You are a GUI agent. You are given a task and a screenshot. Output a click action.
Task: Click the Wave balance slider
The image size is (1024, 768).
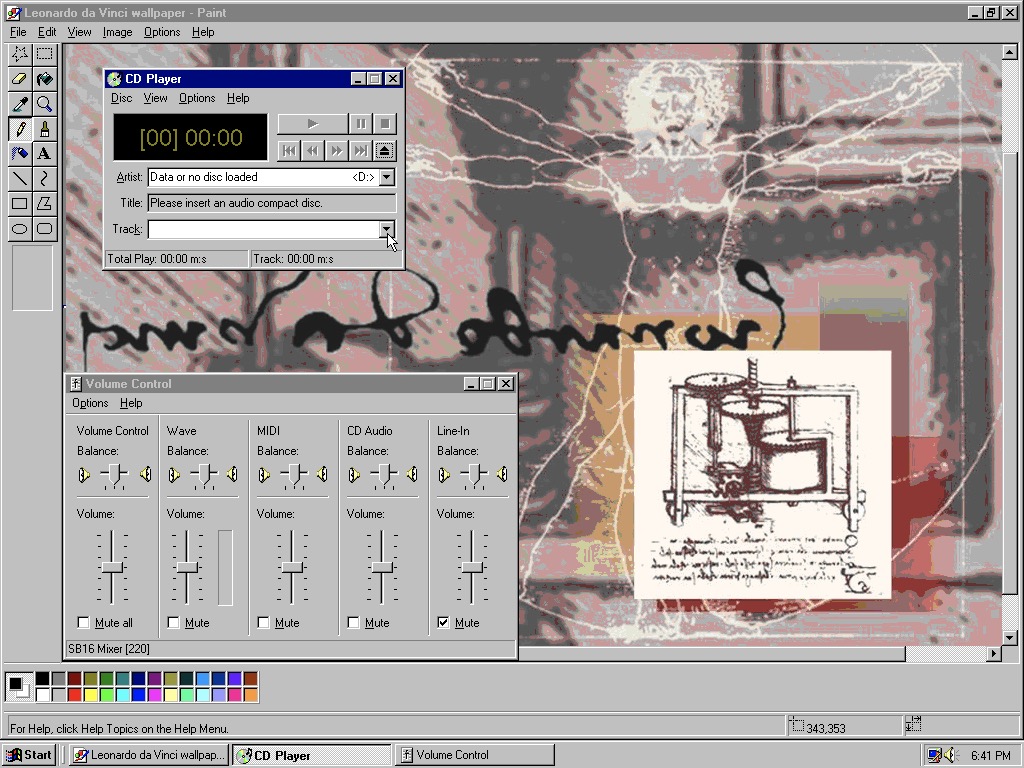204,475
